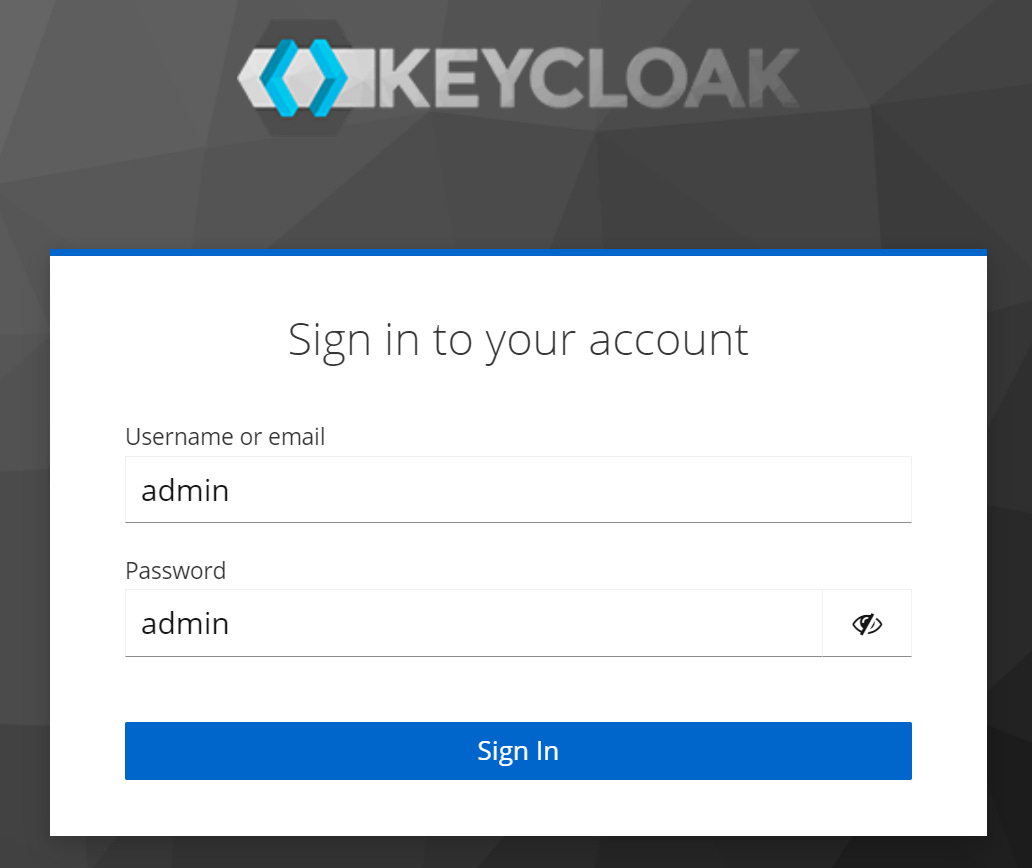
Task: Select the admin text in the username box
Action: pos(185,489)
